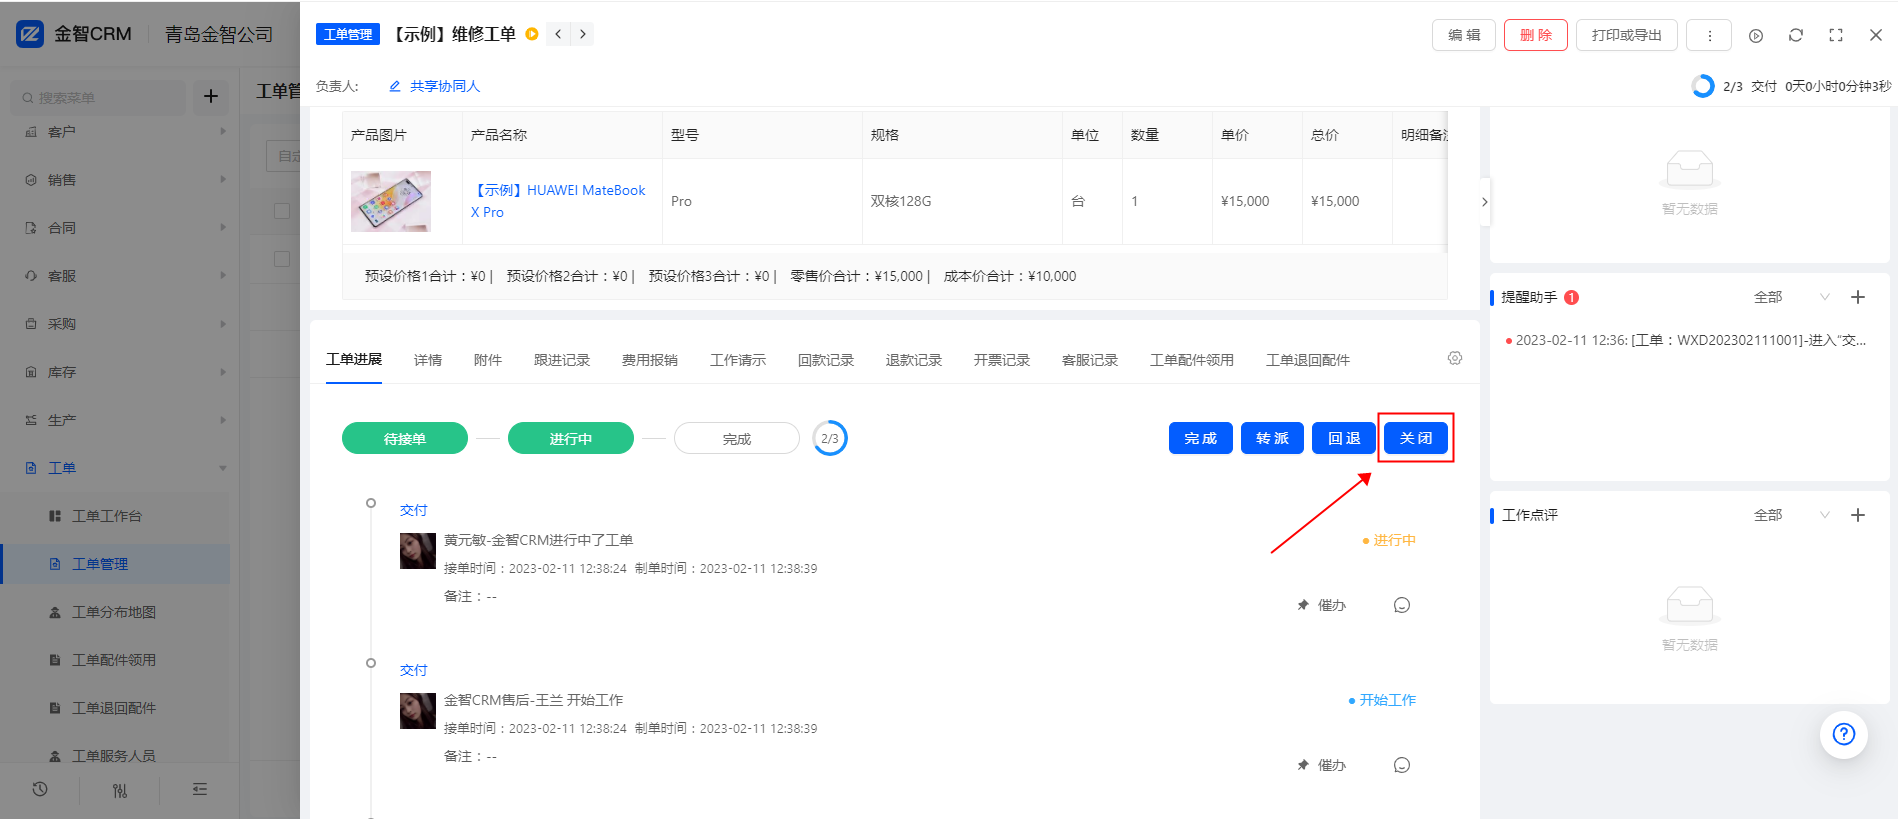Add a new reminder with plus icon
Viewport: 1898px width, 819px height.
coord(1858,297)
